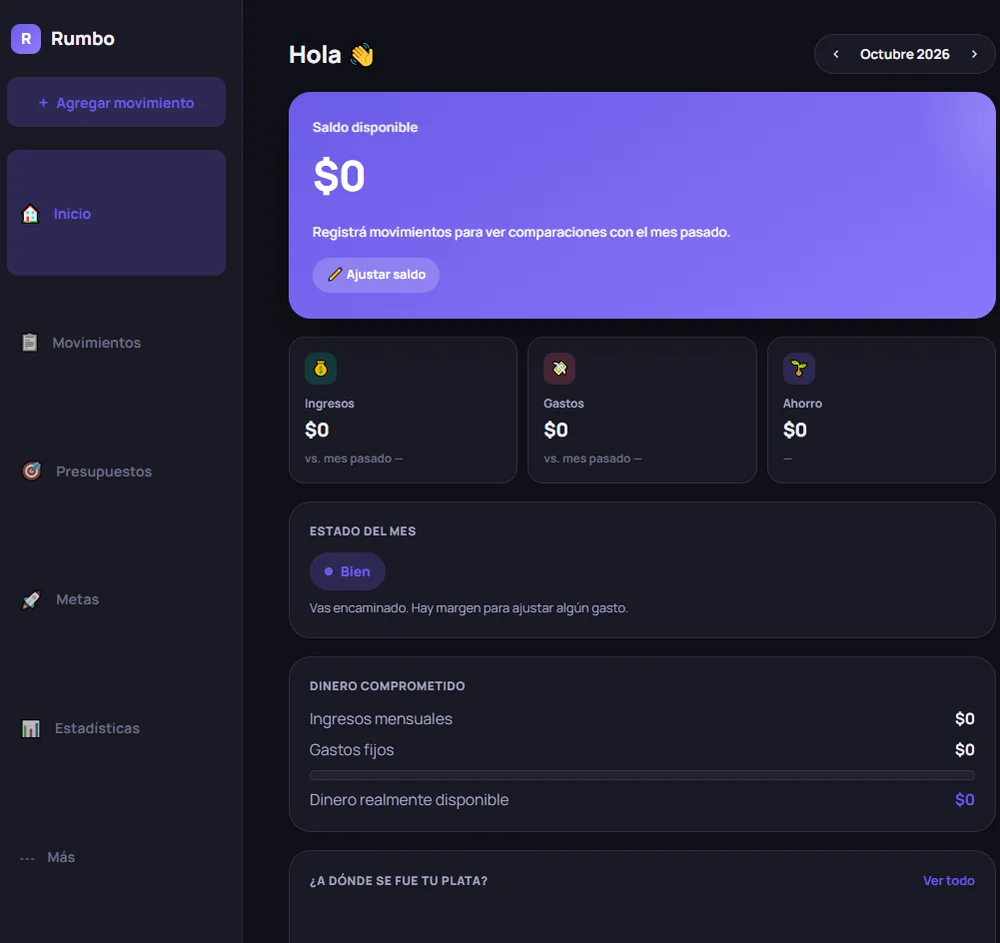
Task: Click the Ingresos money bag icon
Action: (321, 369)
